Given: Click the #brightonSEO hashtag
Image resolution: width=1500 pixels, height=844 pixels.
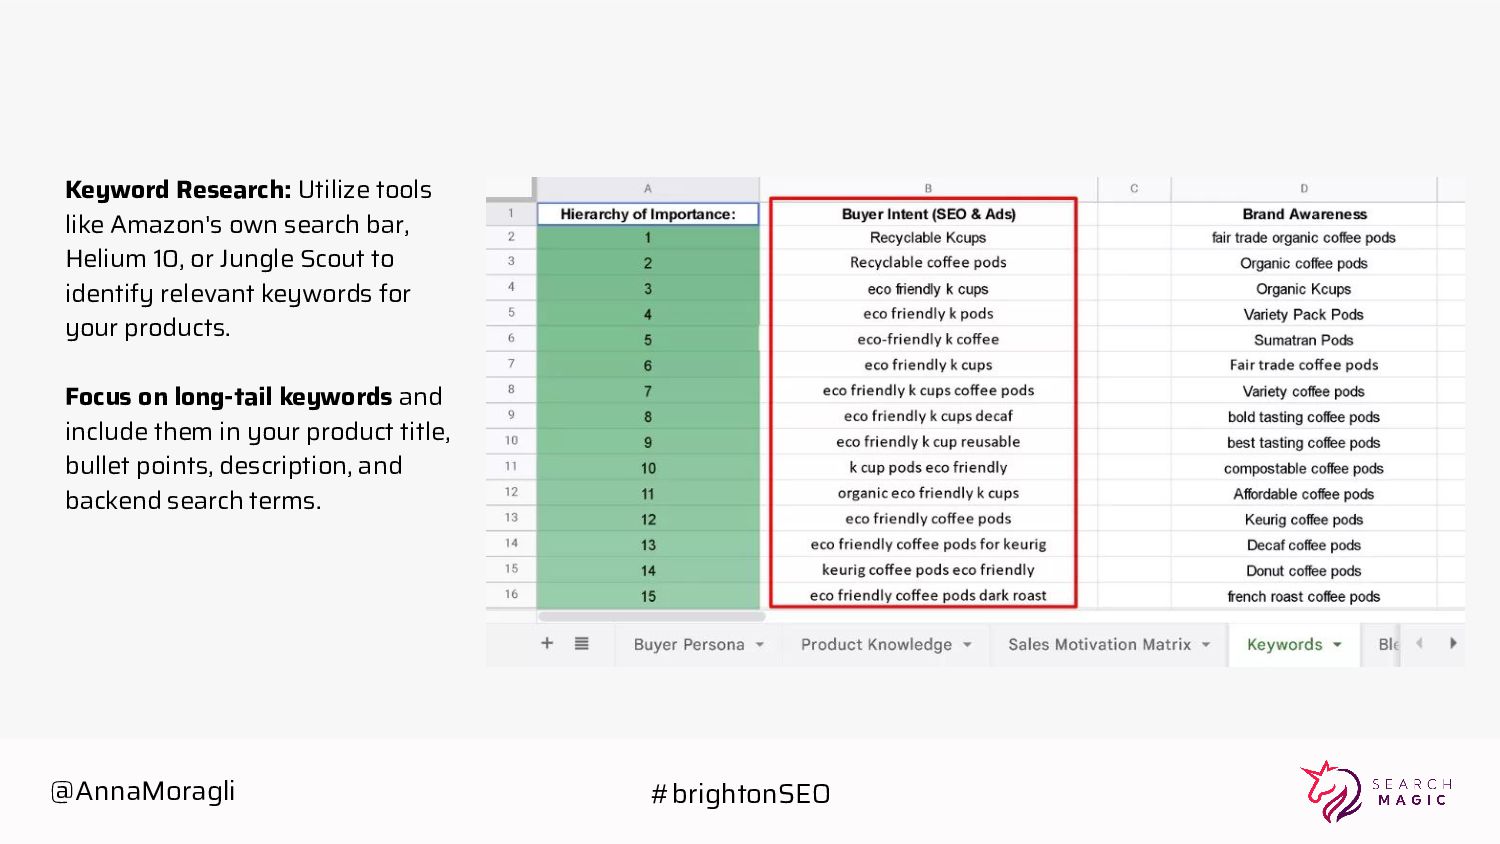Looking at the screenshot, I should click(x=741, y=794).
